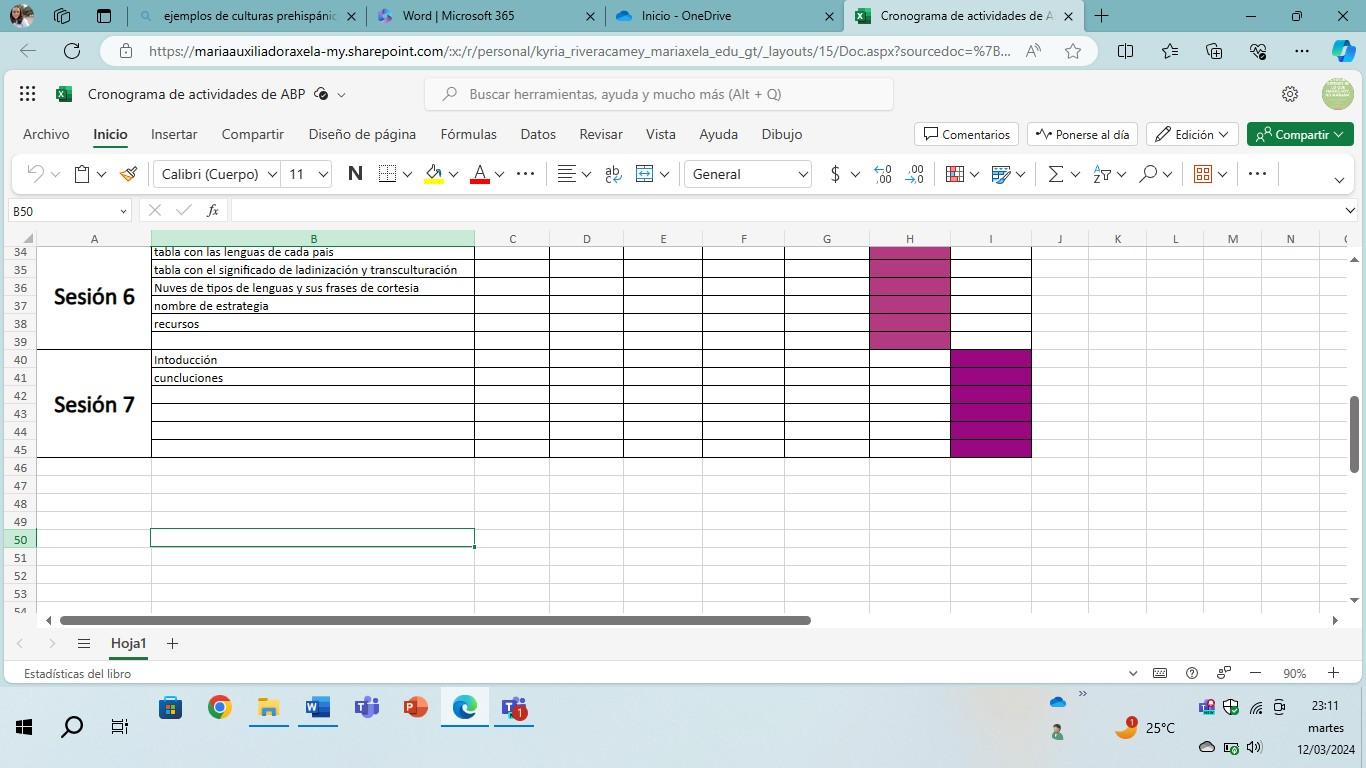The width and height of the screenshot is (1366, 768).
Task: Expand the number format General dropdown
Action: (x=802, y=174)
